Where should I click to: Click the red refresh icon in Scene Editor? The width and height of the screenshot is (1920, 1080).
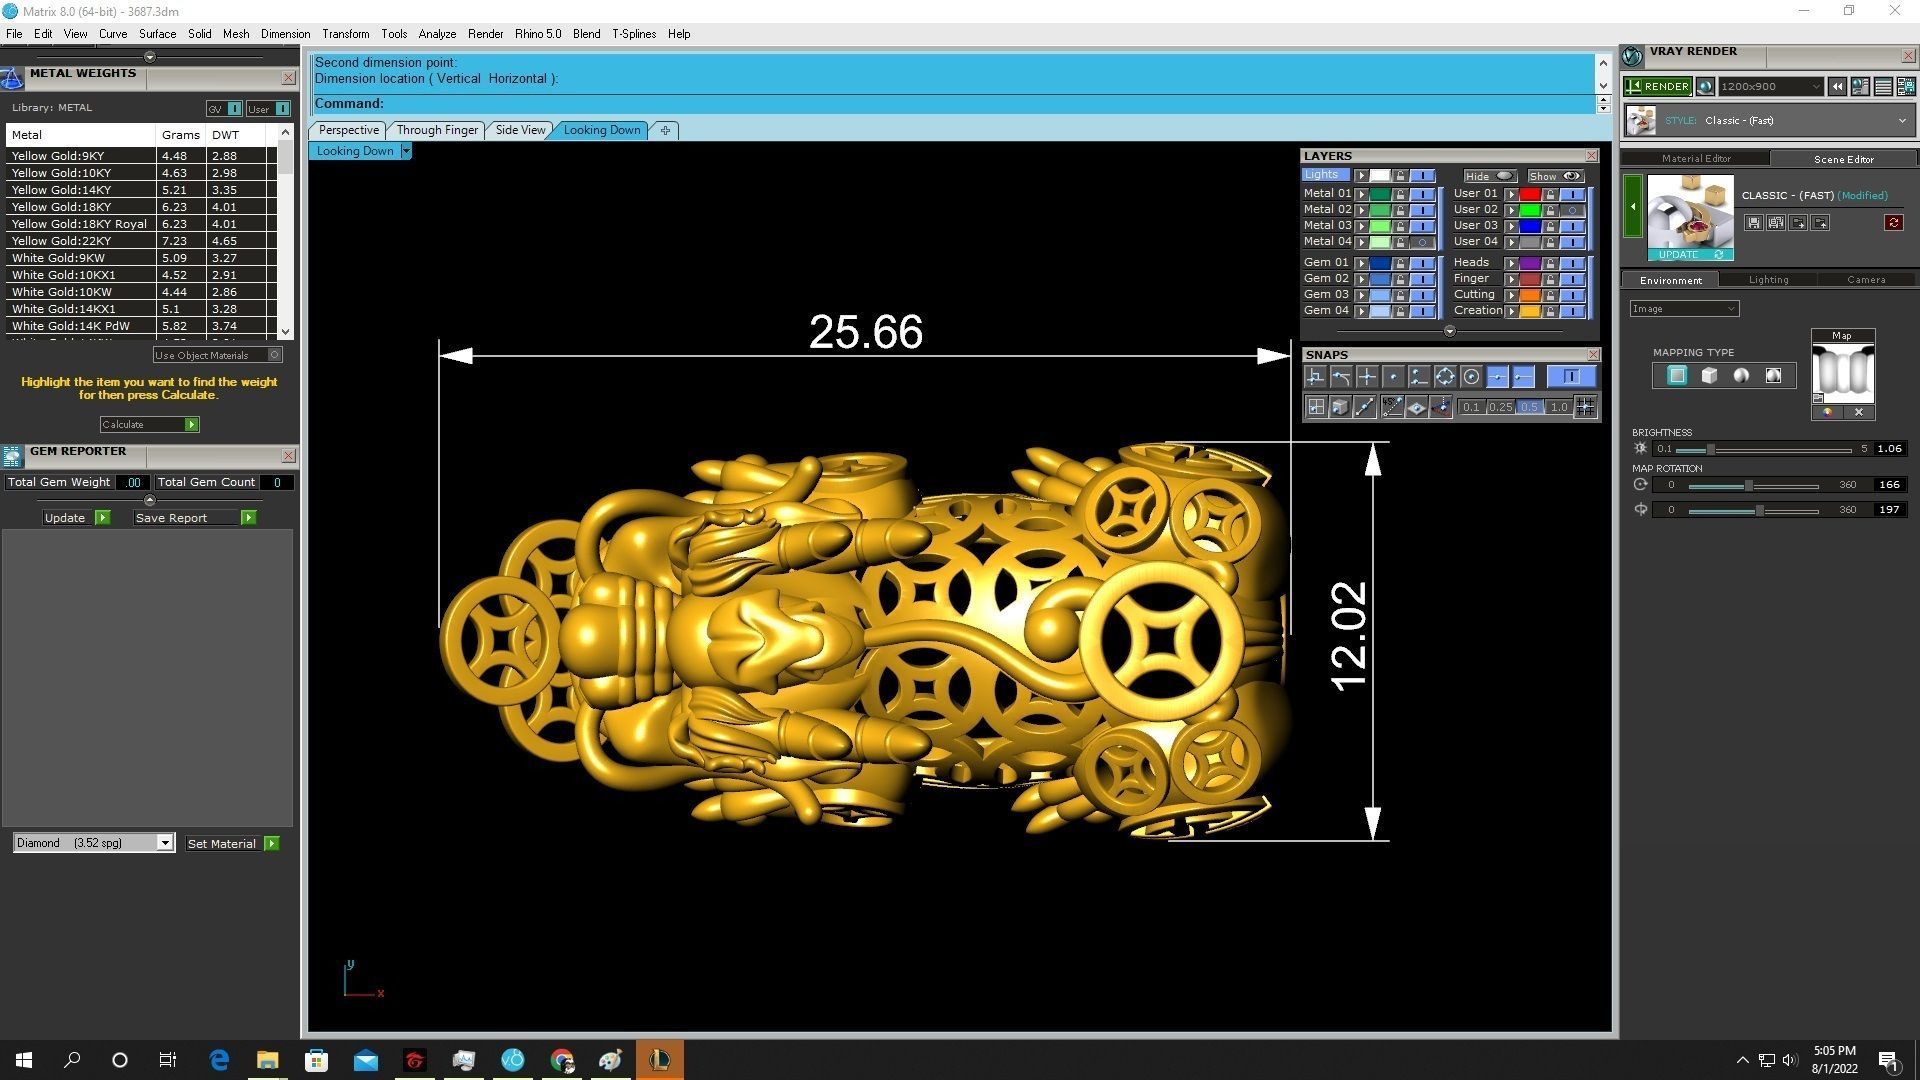click(x=1893, y=223)
